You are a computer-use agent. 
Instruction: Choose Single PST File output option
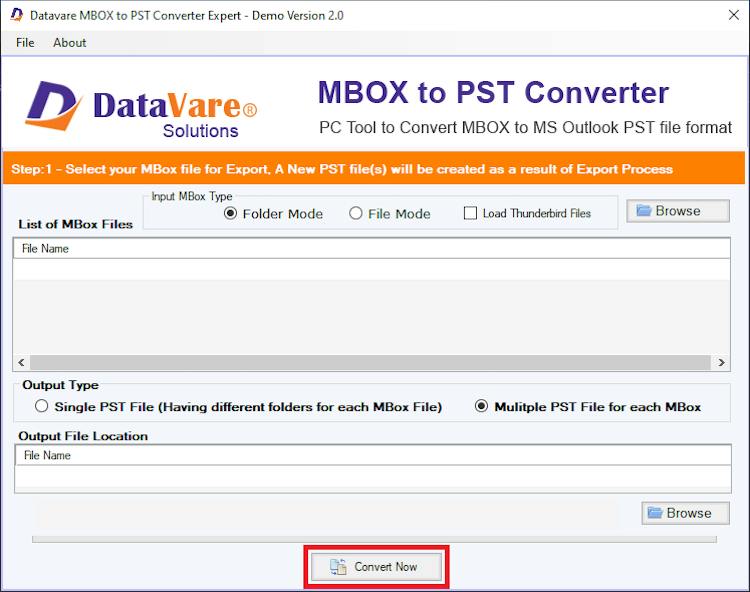tap(42, 406)
